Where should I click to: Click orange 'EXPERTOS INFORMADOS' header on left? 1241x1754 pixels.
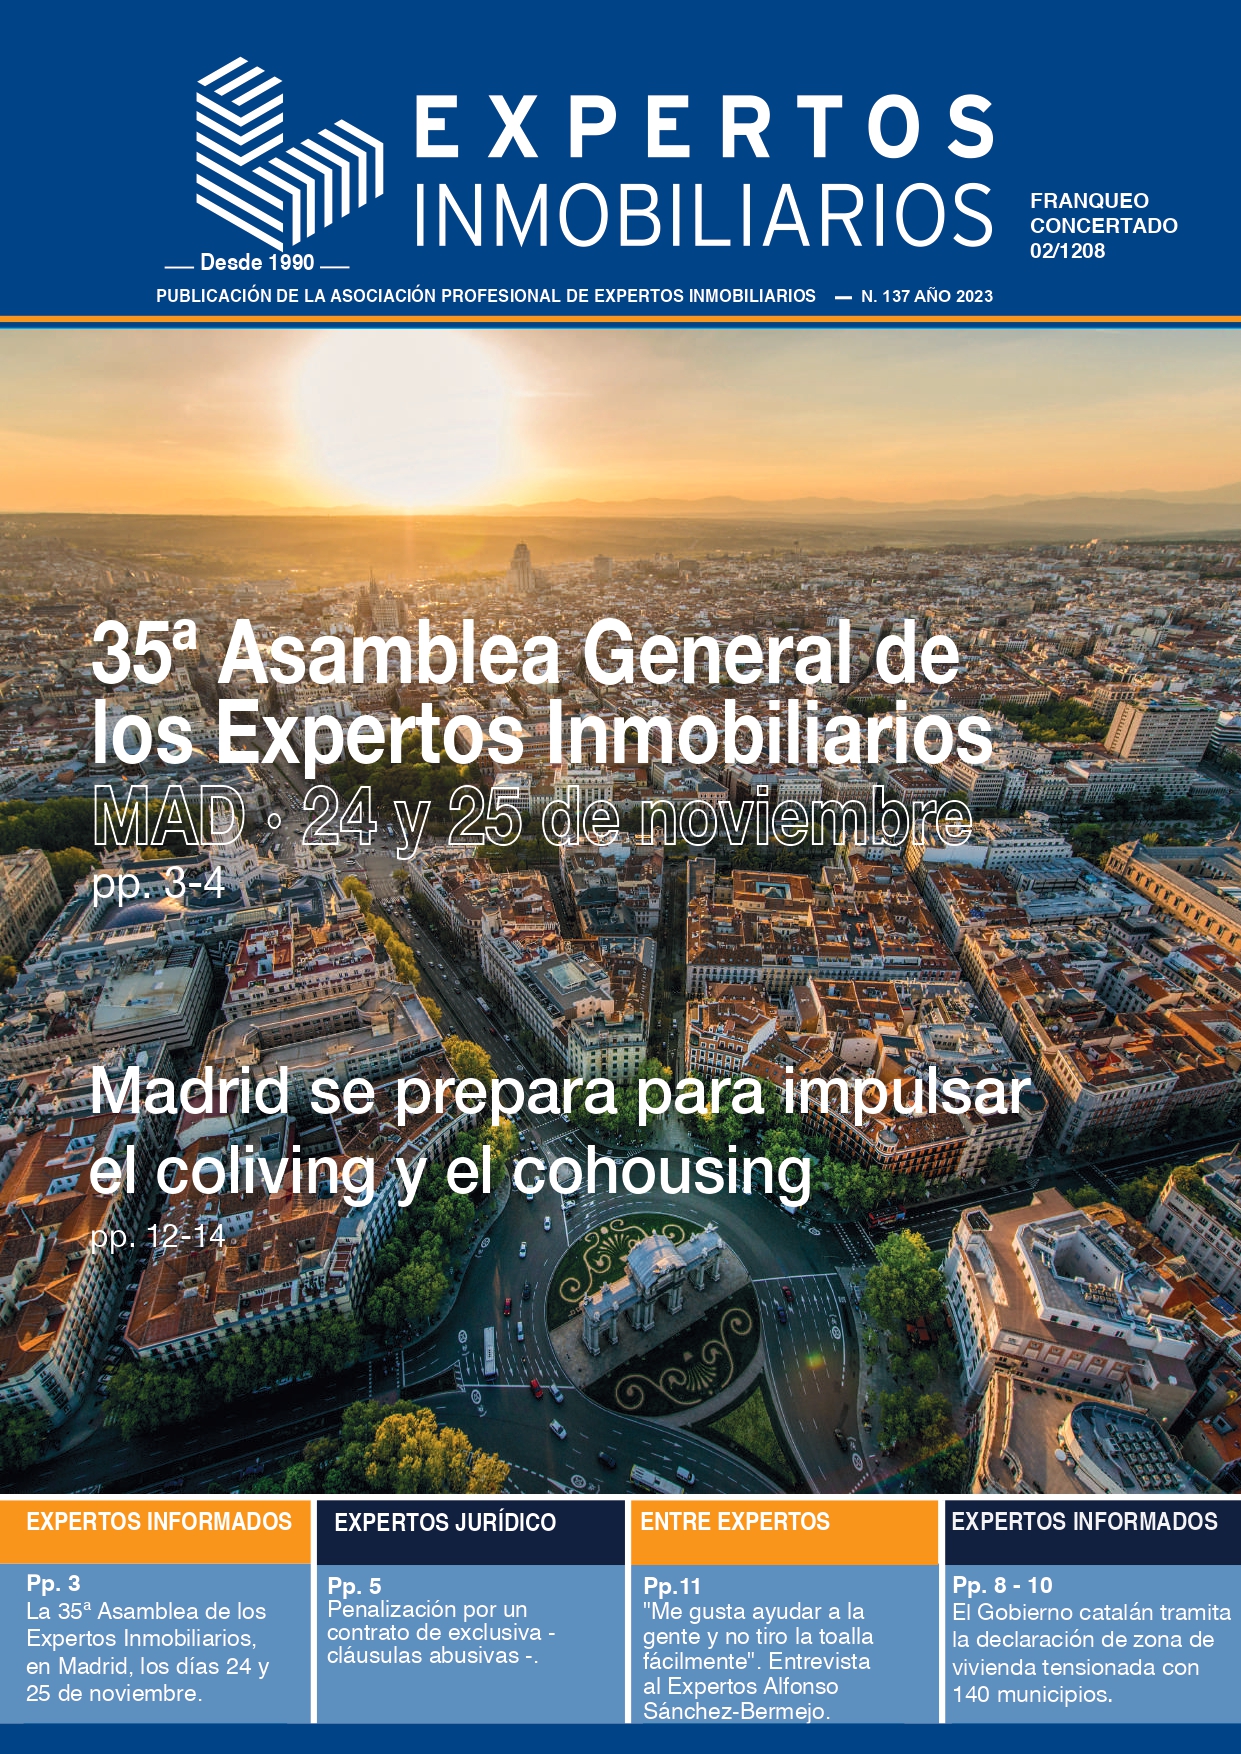click(156, 1530)
